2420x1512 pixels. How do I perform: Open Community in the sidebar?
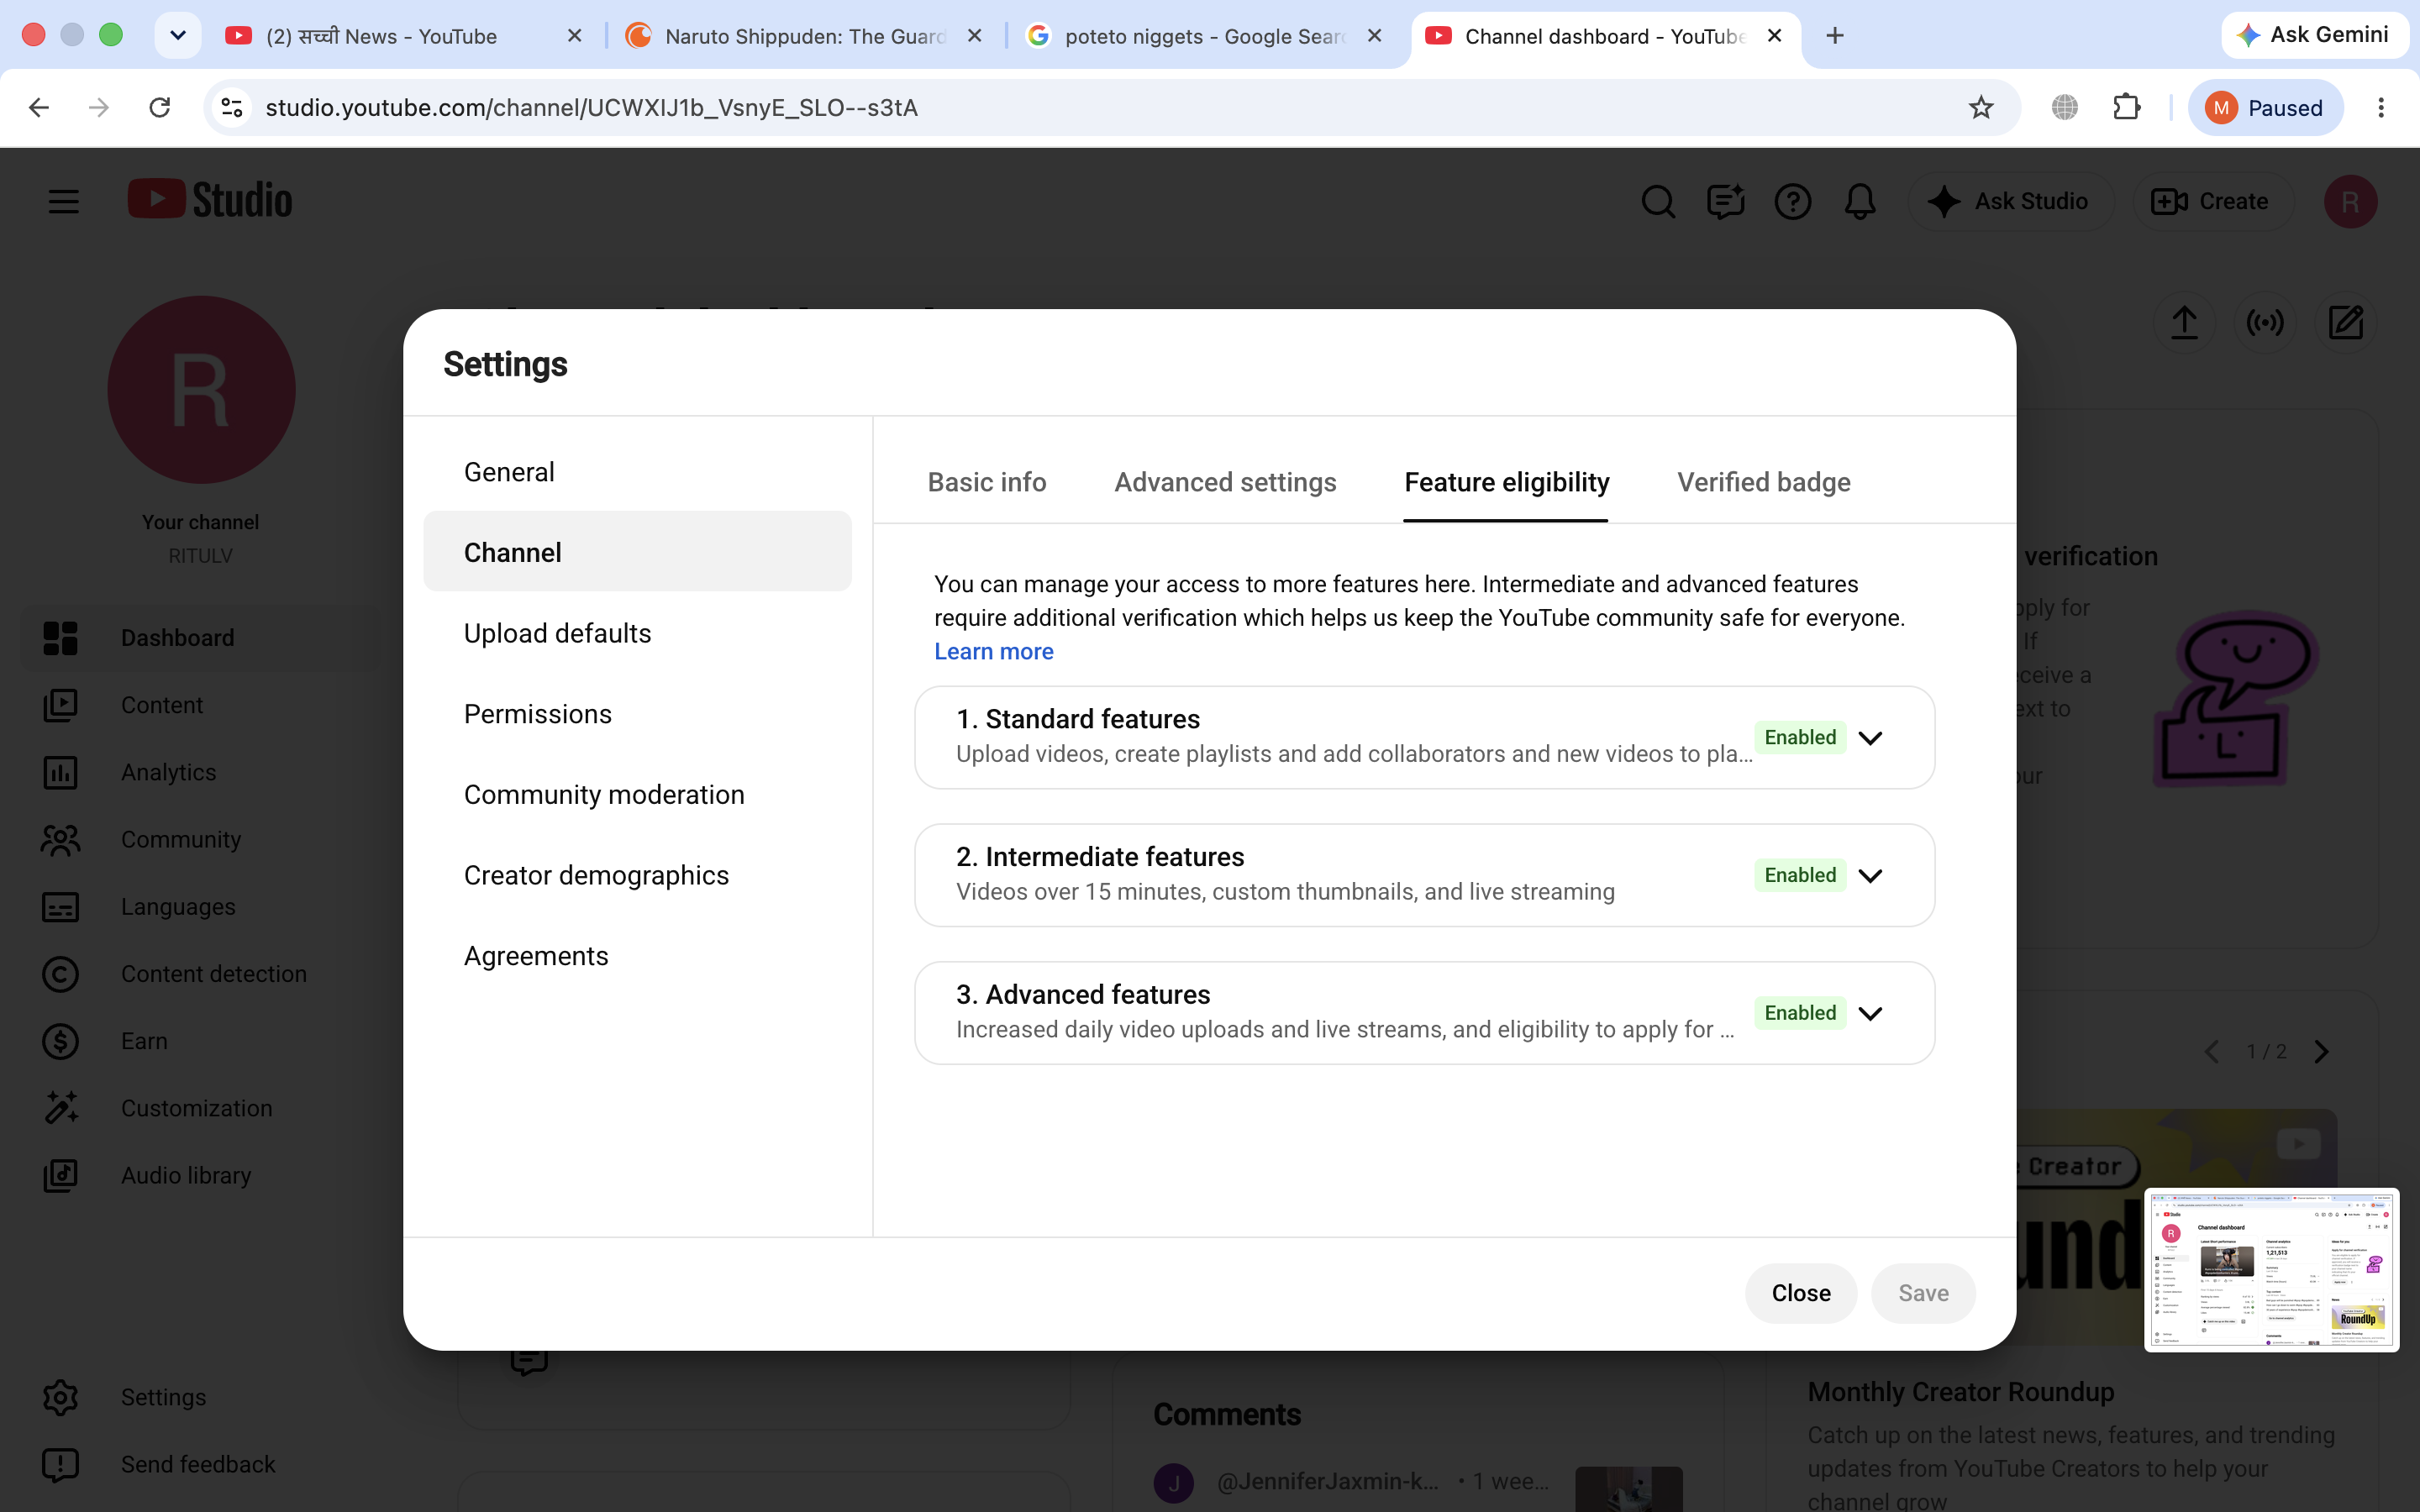[x=200, y=839]
